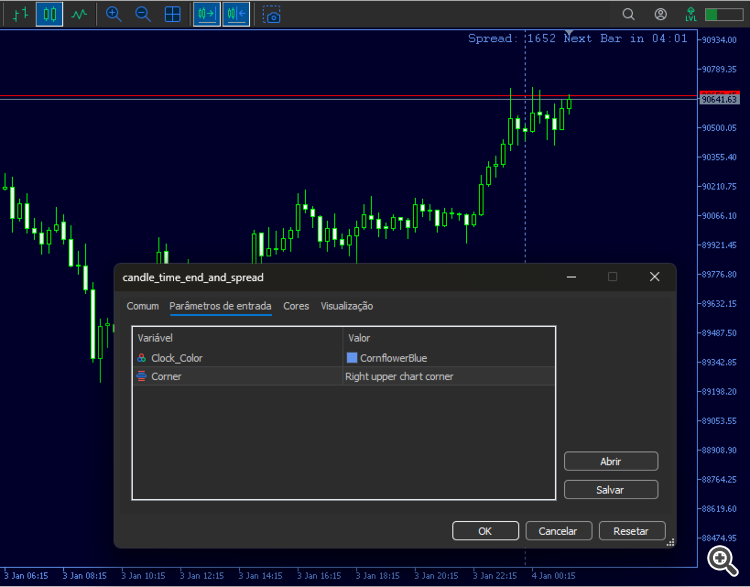Click the magnifier zoom overlay icon
The height and width of the screenshot is (587, 750).
pos(722,560)
